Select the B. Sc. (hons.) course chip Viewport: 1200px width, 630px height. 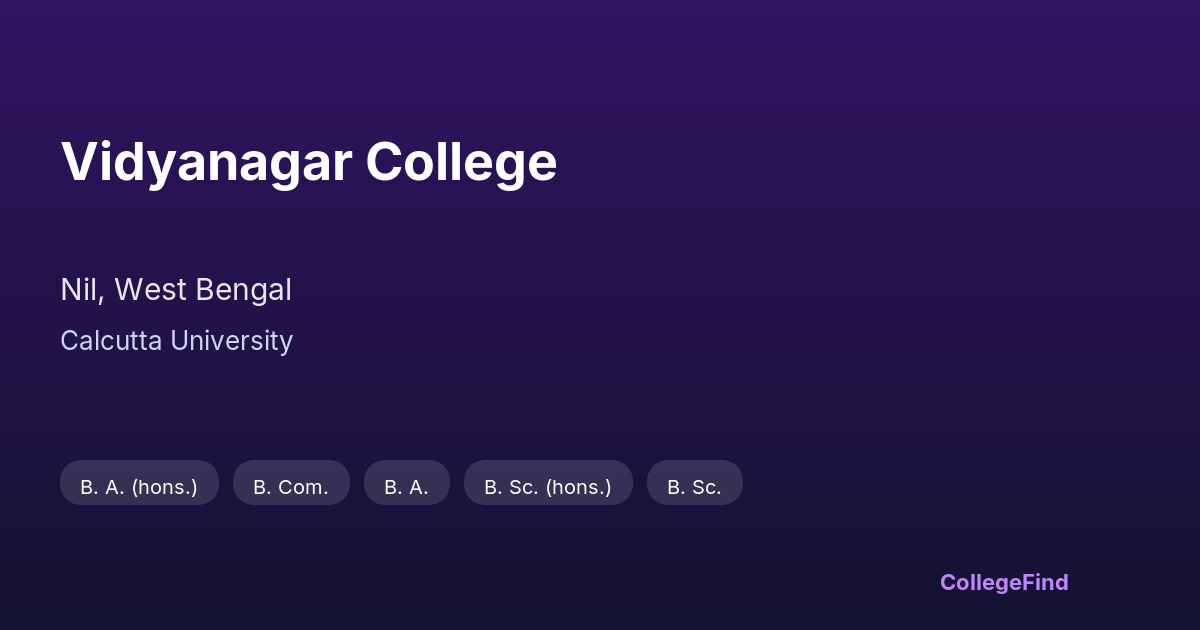point(548,487)
